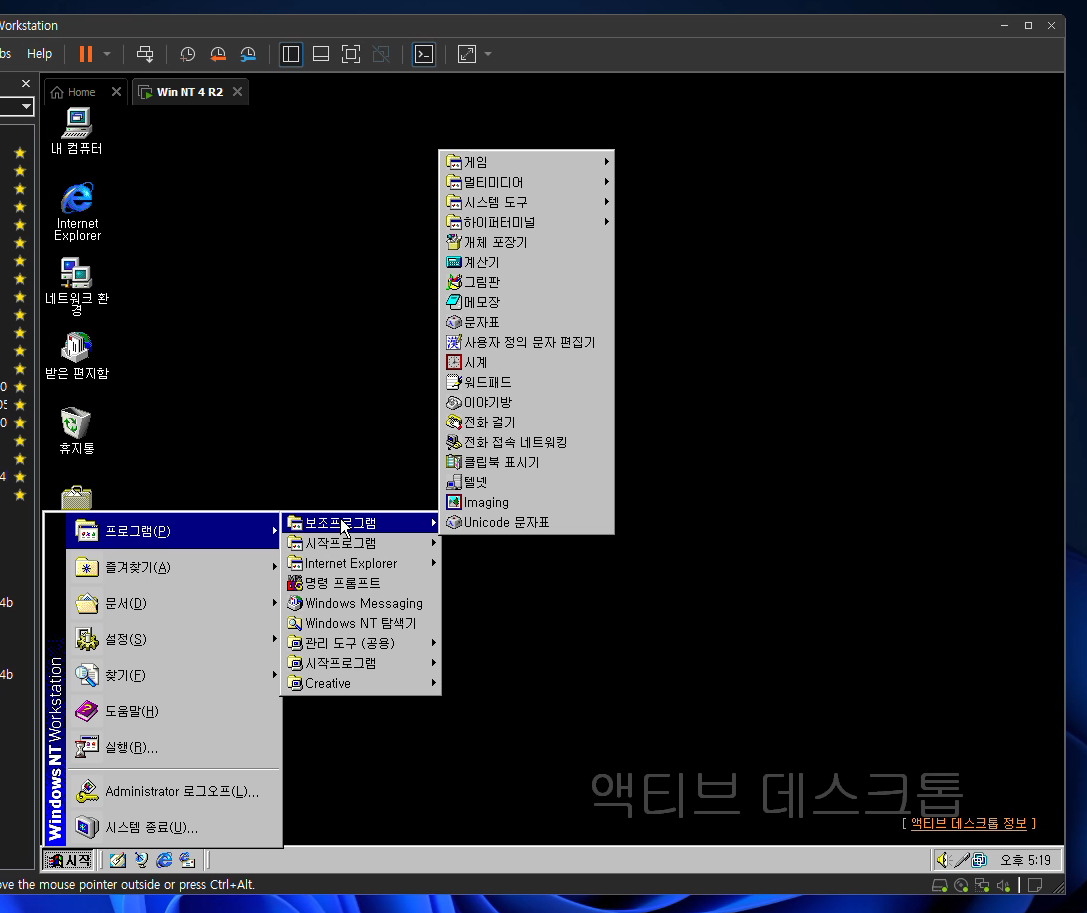Image resolution: width=1087 pixels, height=913 pixels.
Task: Click the Show Desktop quick launch icon
Action: coord(118,860)
